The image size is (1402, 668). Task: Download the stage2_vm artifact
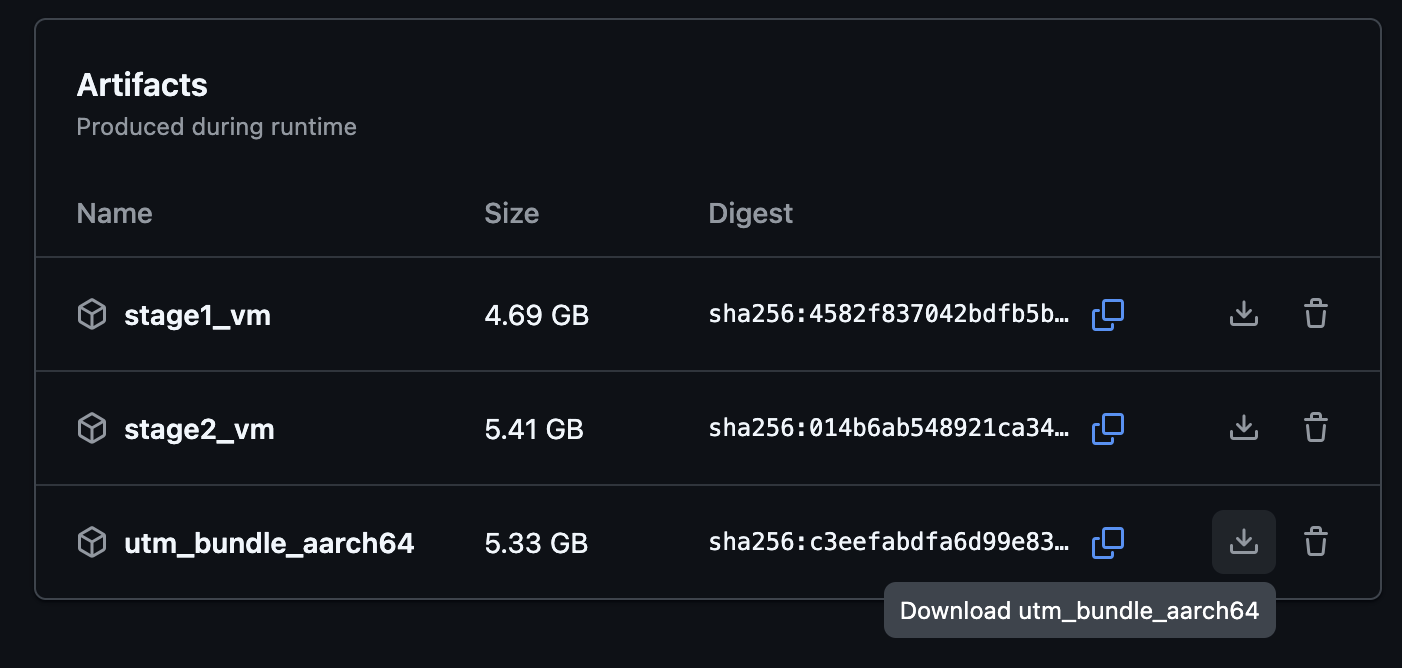(1243, 429)
